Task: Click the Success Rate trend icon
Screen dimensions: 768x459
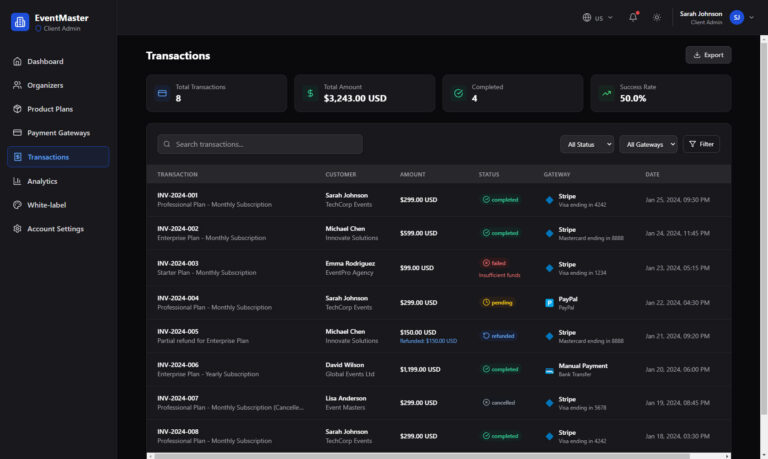Action: pos(606,93)
